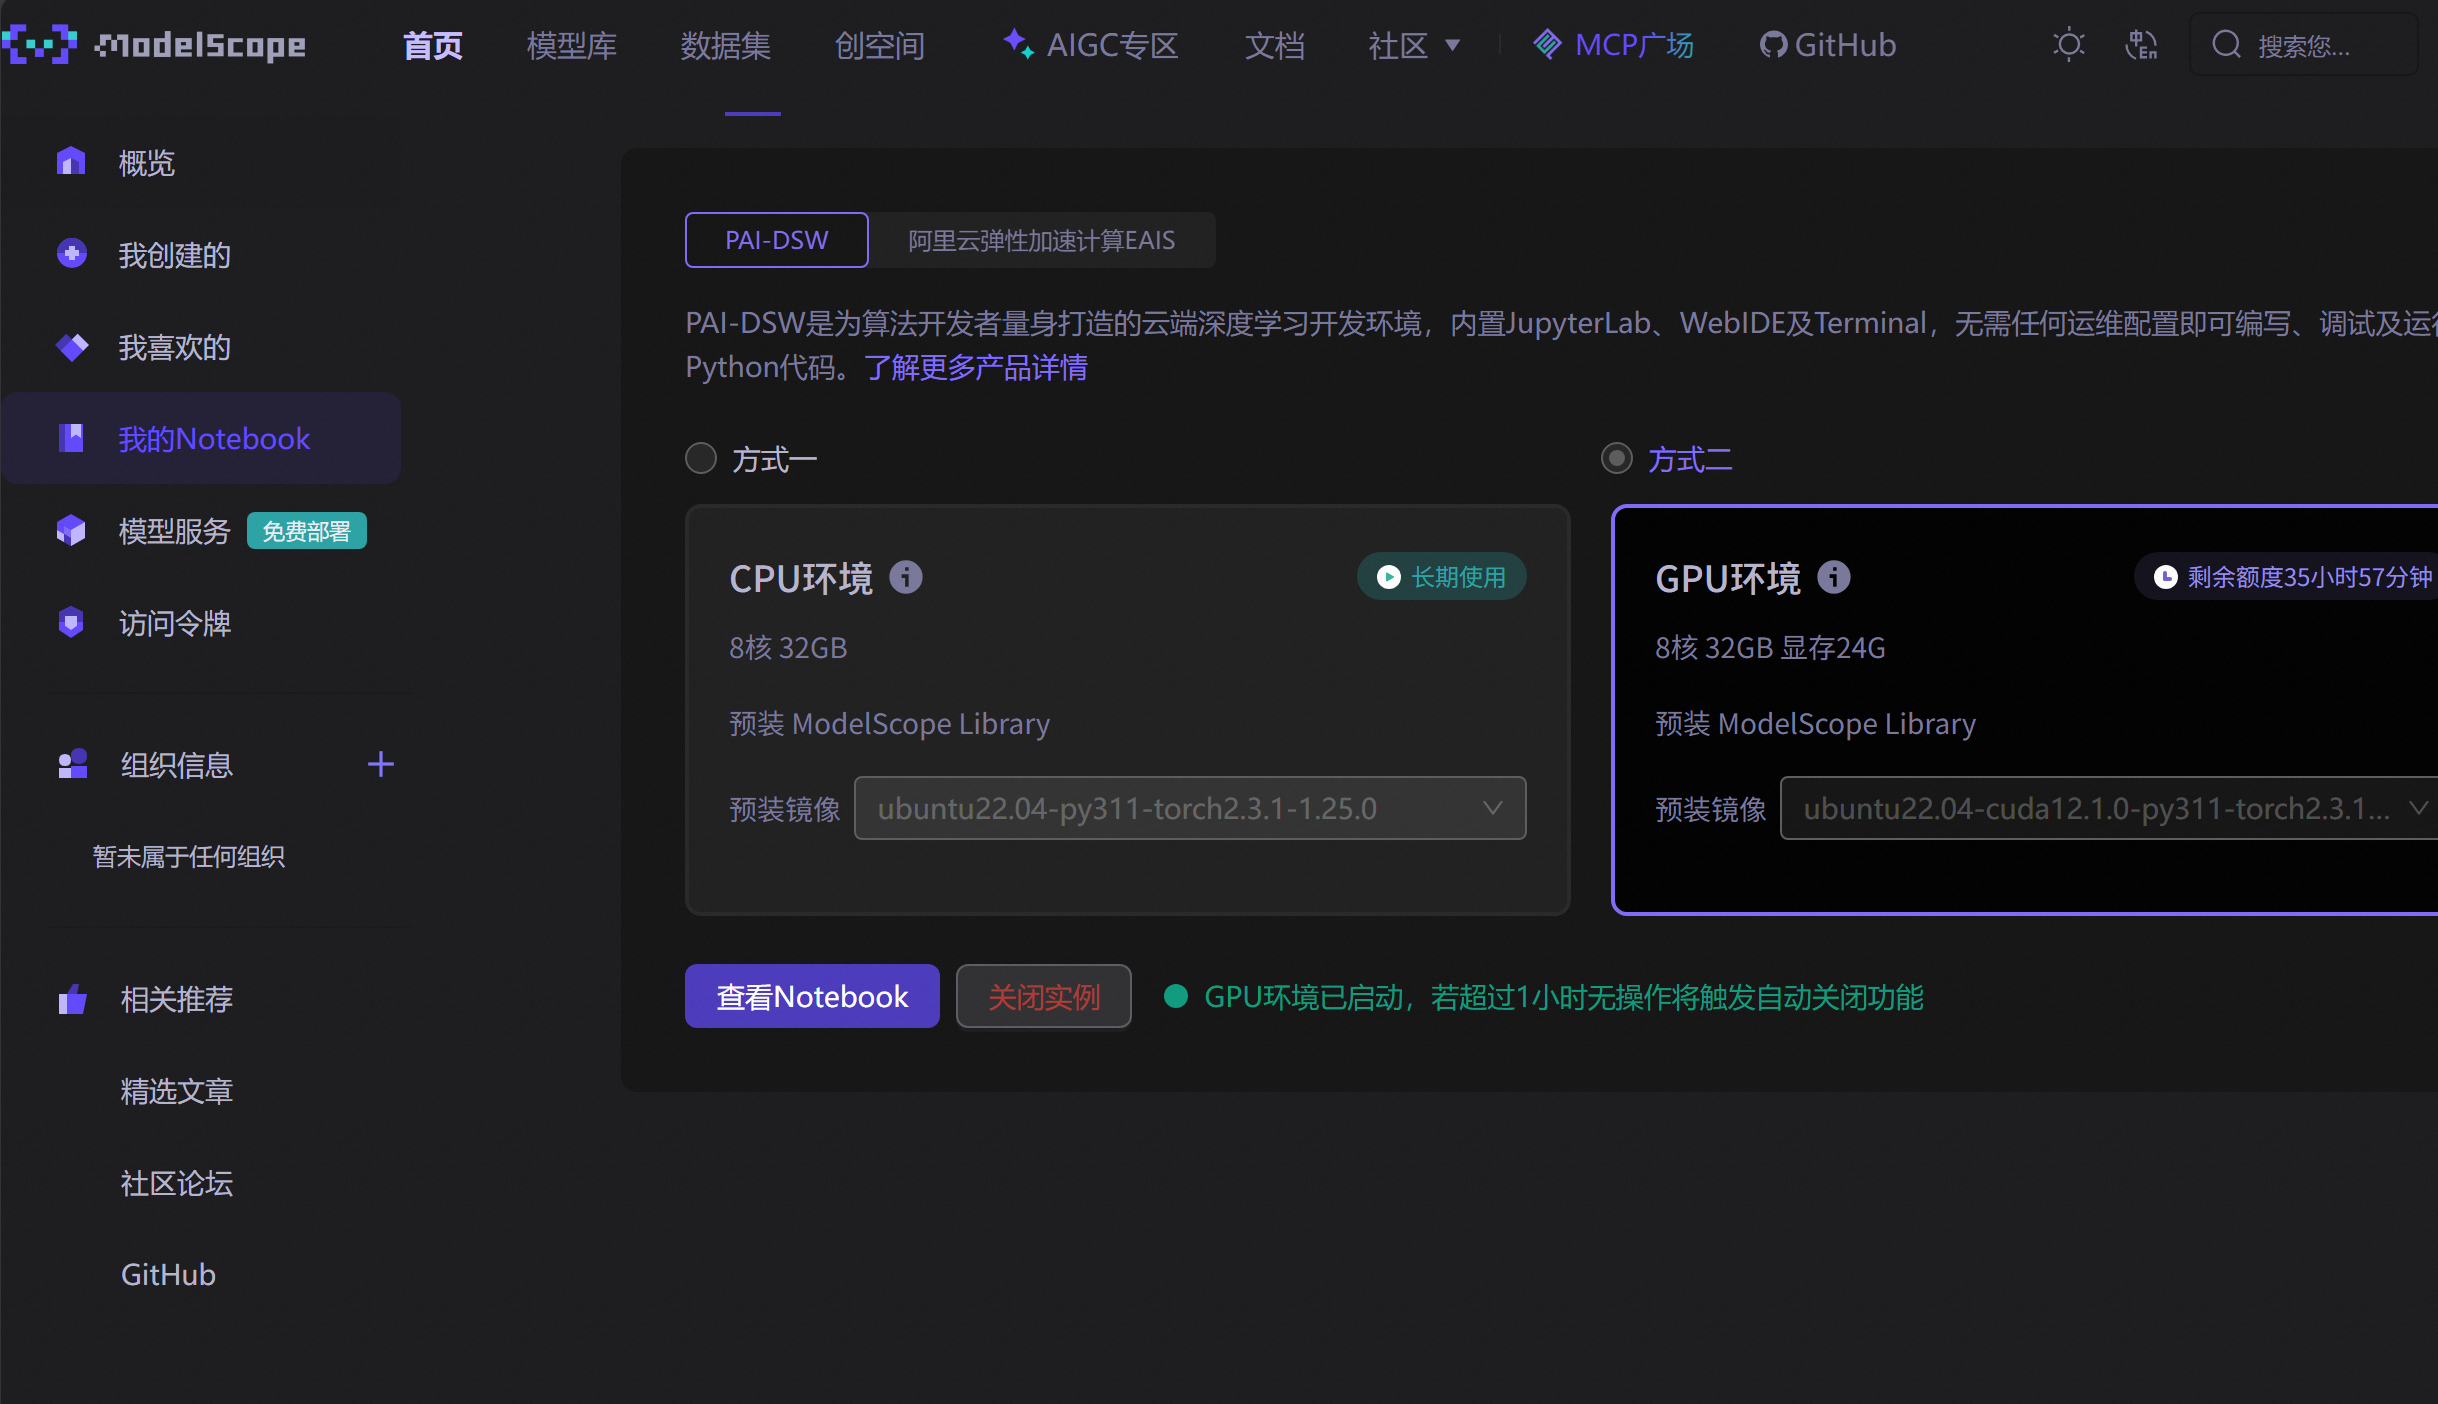Click the 相关推荐 thumbs-up icon
Image resolution: width=2438 pixels, height=1404 pixels.
(72, 998)
